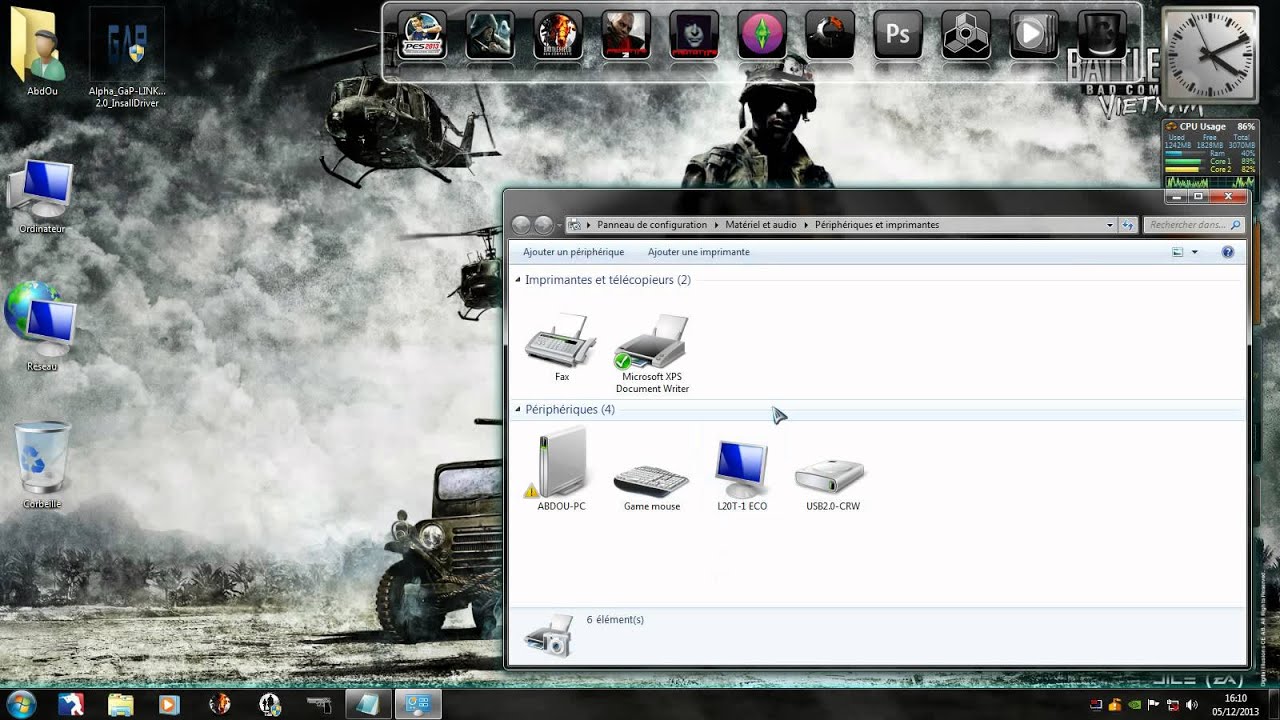Viewport: 1280px width, 720px height.
Task: Open the AbdOu folder on desktop
Action: pos(40,52)
